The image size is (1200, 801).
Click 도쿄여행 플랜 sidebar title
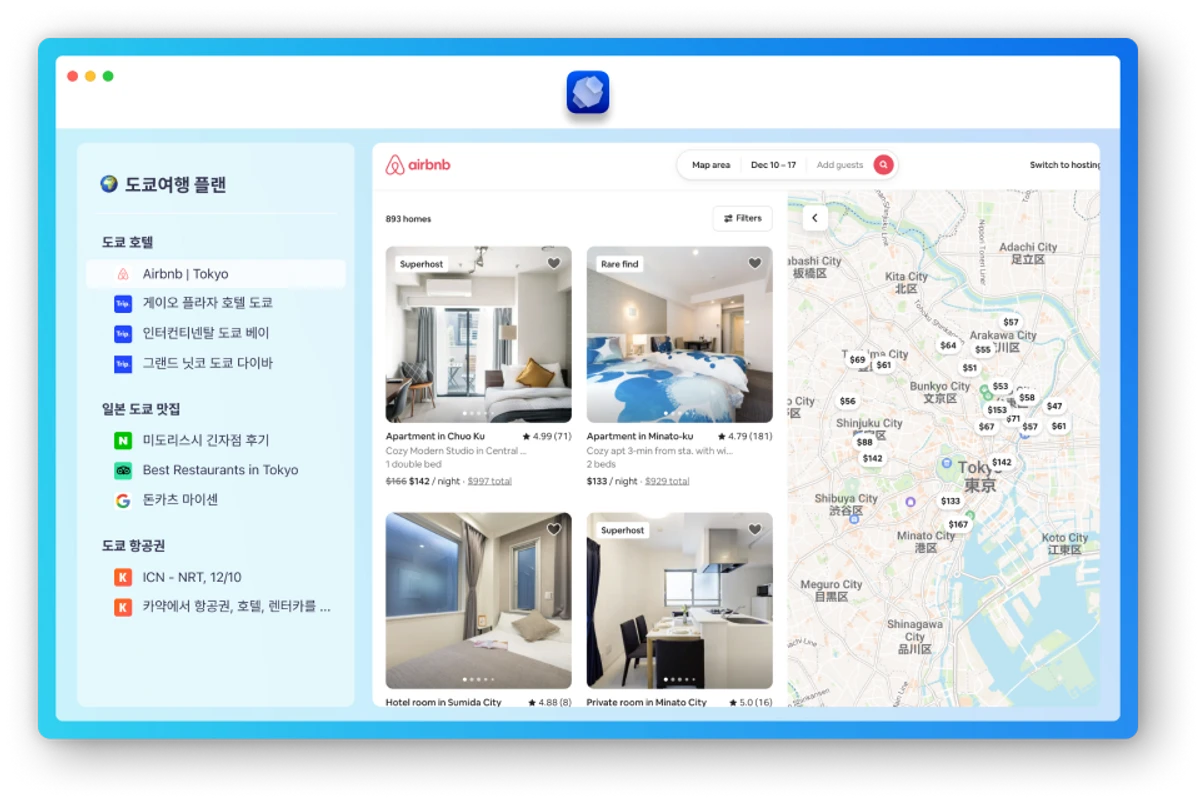coord(175,184)
